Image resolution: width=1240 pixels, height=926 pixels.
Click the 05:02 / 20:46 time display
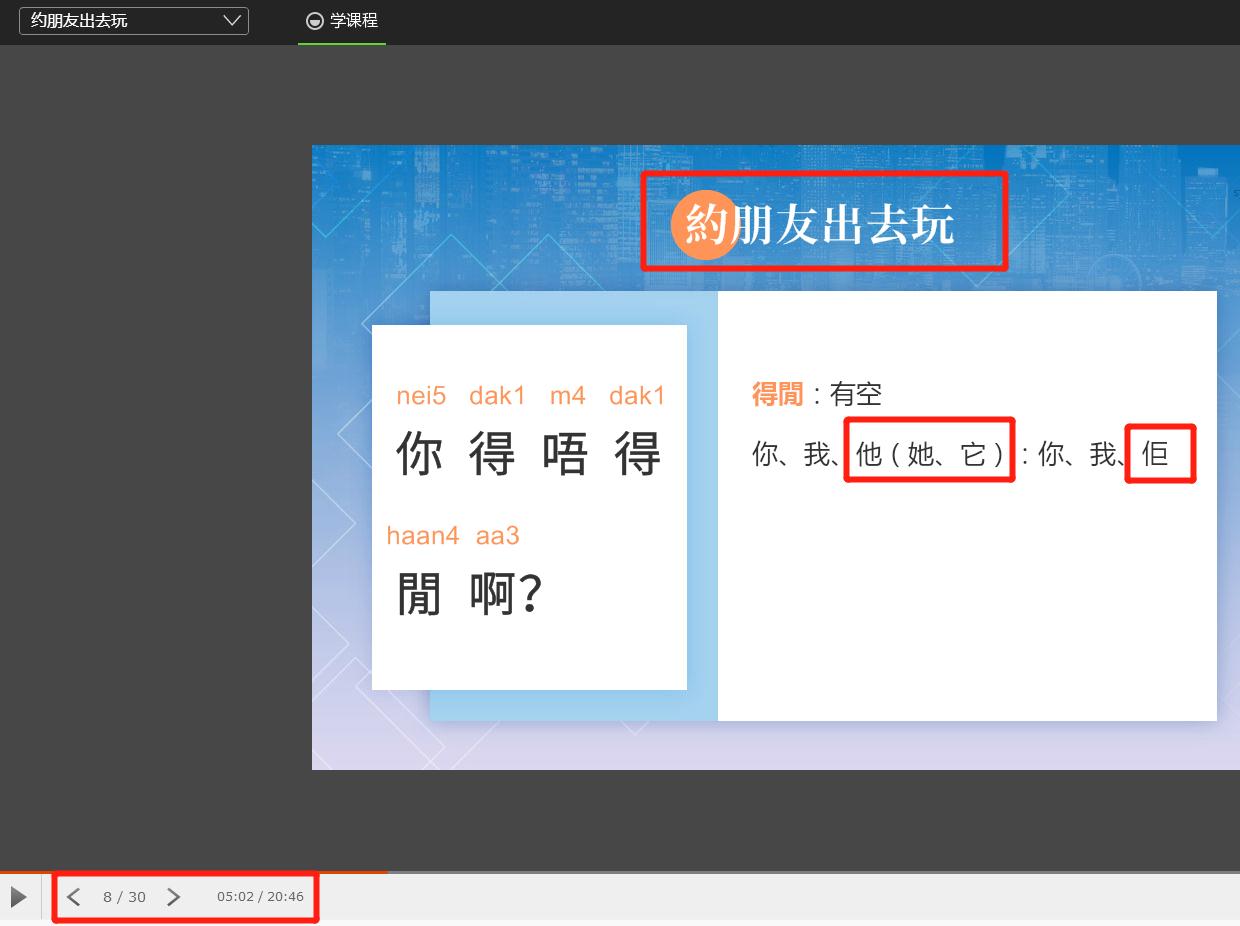(260, 897)
